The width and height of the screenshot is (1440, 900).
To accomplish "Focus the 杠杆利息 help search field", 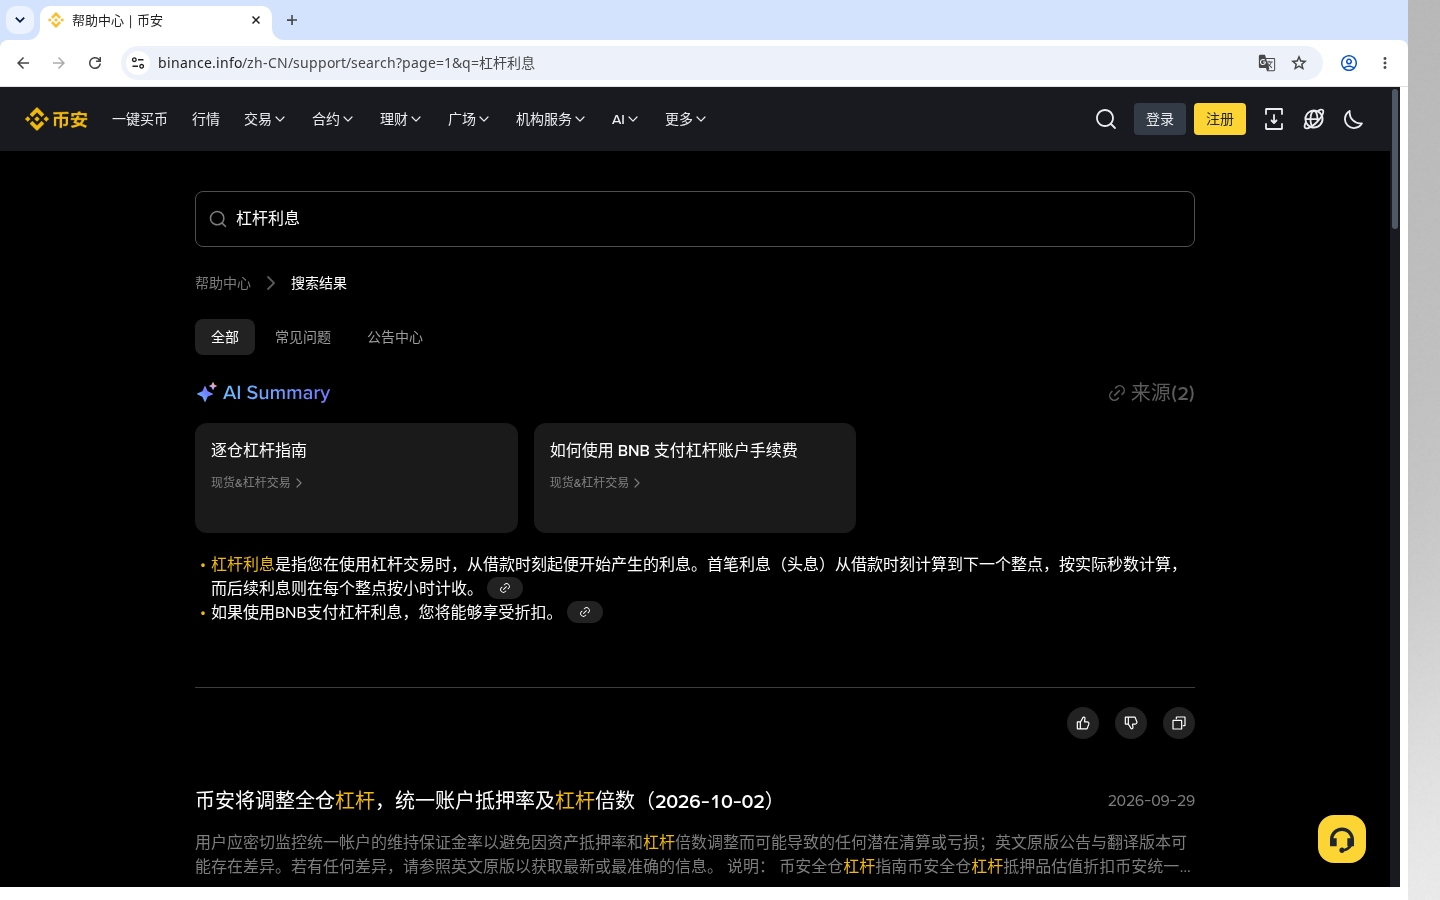I will 695,219.
